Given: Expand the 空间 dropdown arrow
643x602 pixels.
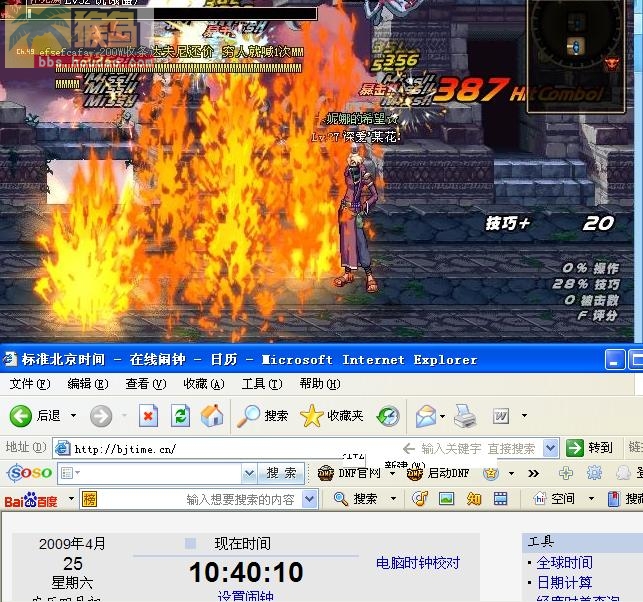Looking at the screenshot, I should point(591,499).
